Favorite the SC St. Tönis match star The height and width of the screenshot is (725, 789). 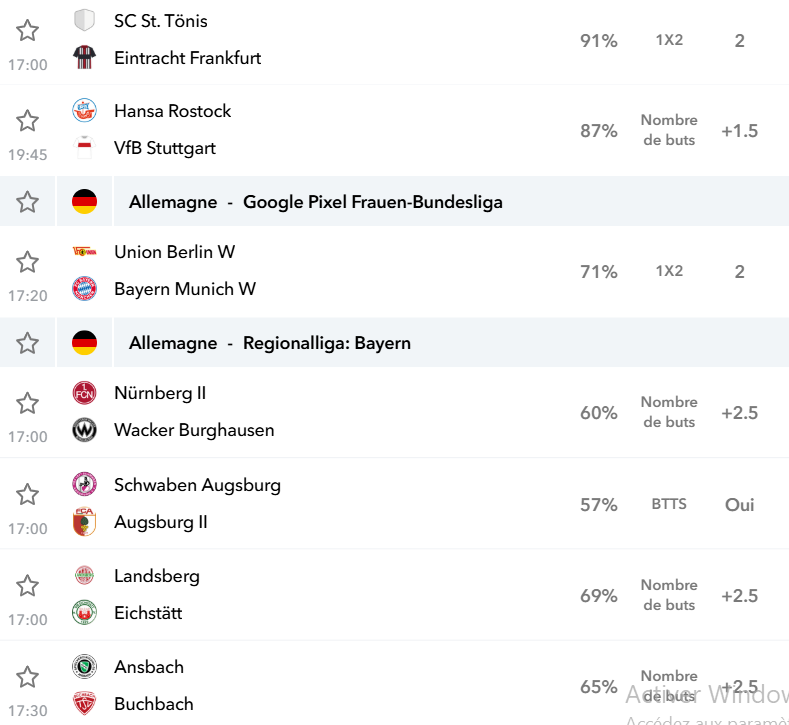27,31
